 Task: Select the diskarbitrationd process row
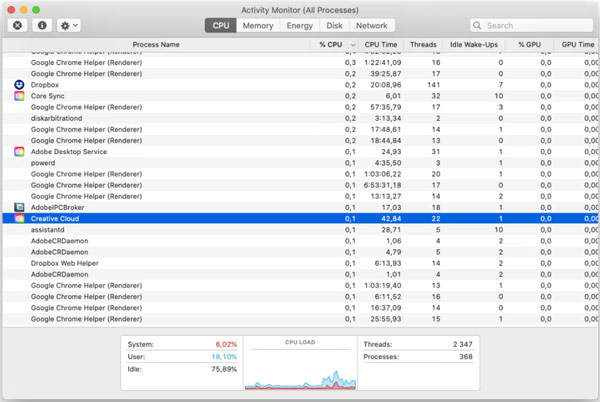(x=300, y=118)
